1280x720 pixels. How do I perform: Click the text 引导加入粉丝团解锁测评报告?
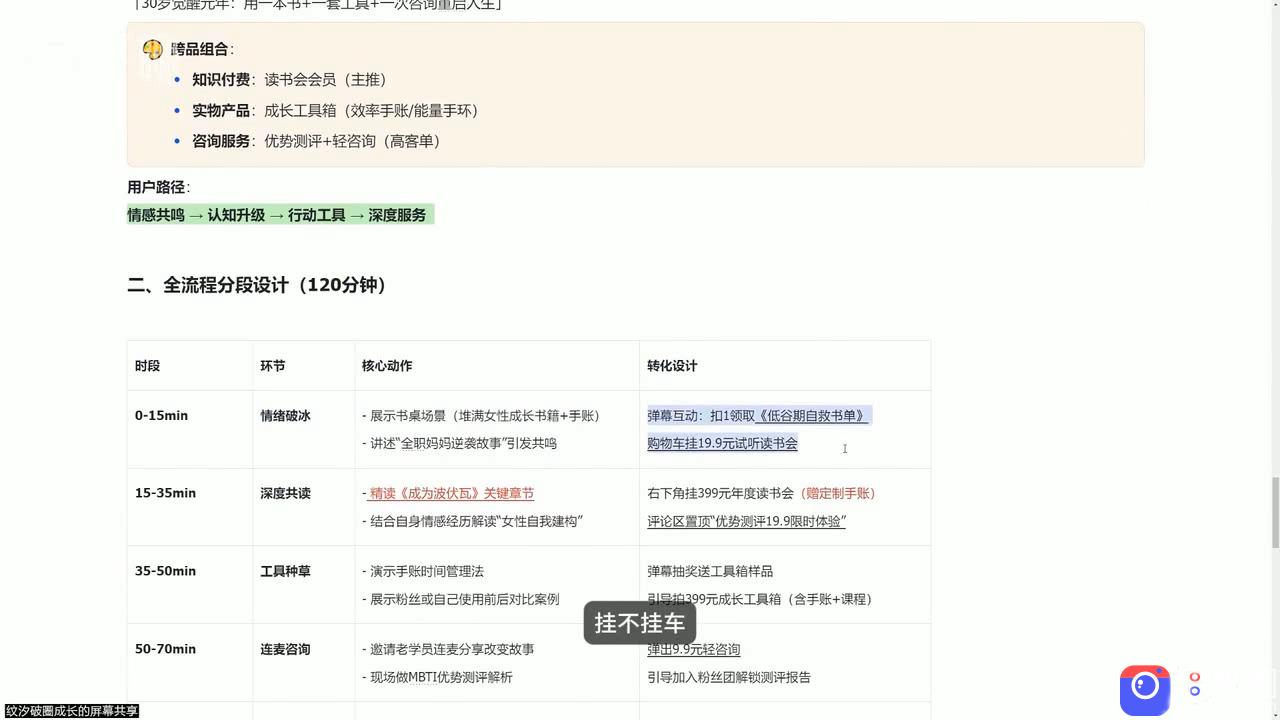[x=729, y=677]
